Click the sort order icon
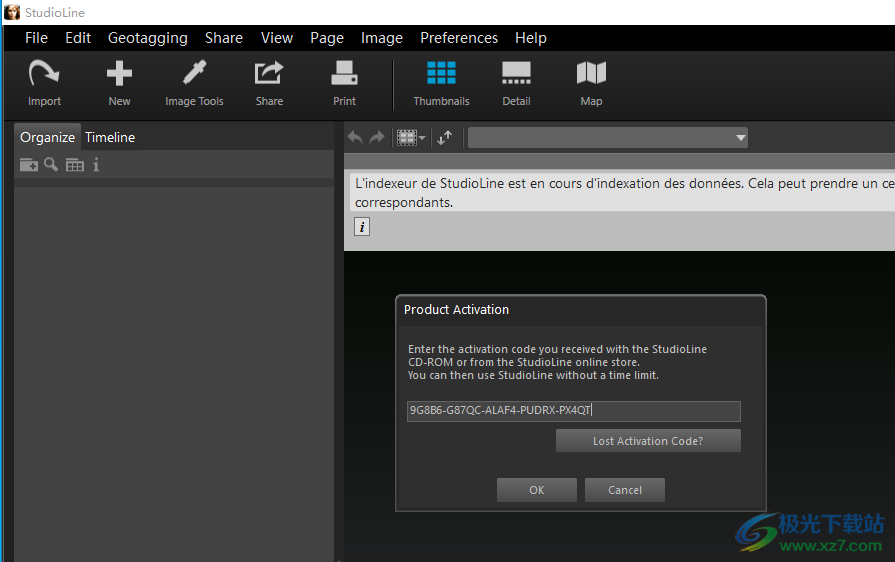This screenshot has width=895, height=562. [445, 138]
